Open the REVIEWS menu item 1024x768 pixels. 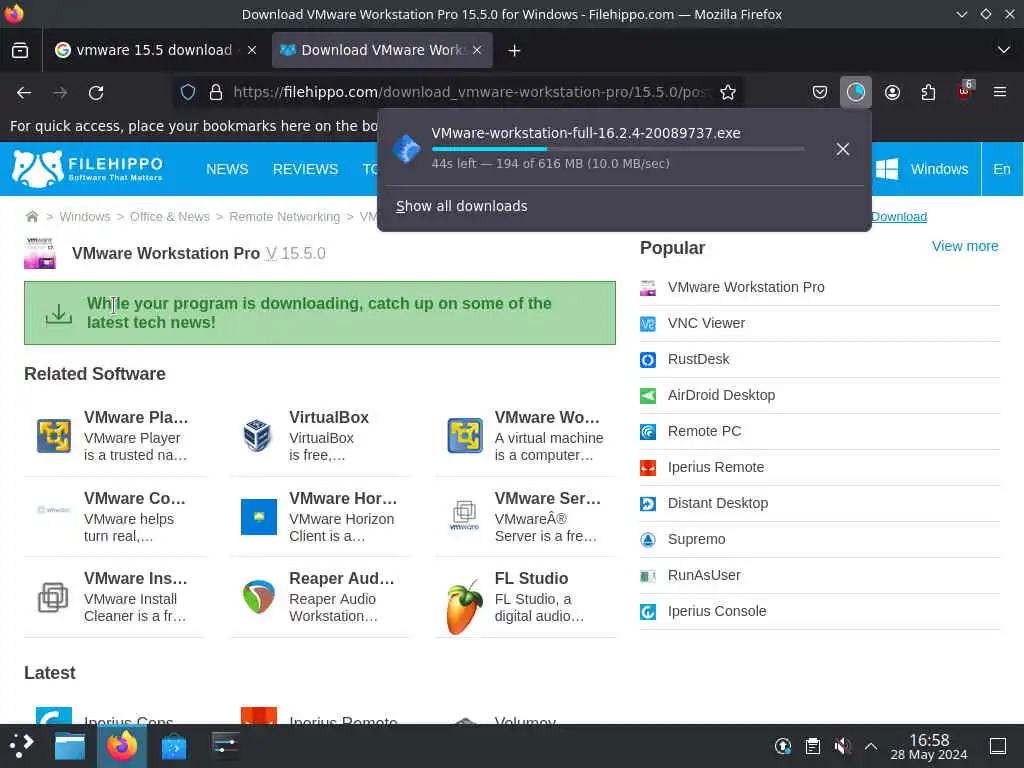[305, 169]
